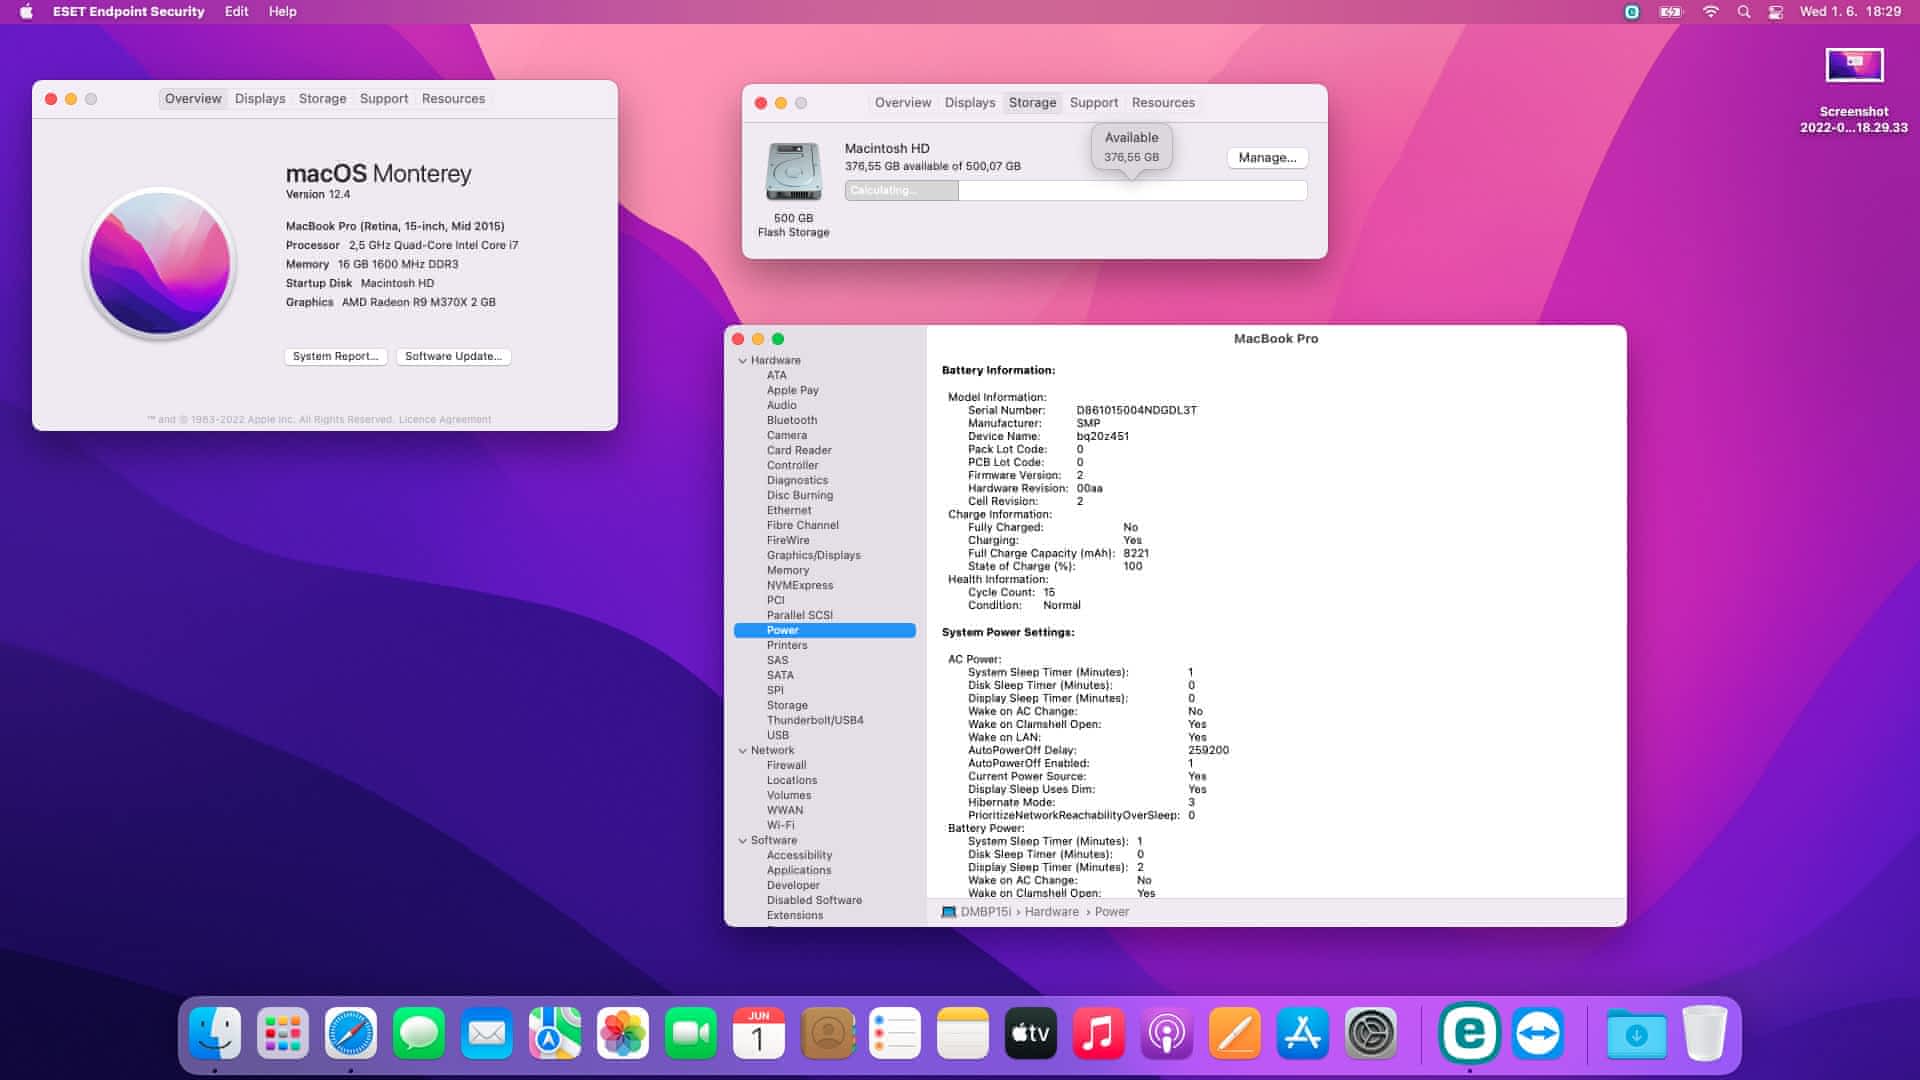The height and width of the screenshot is (1080, 1920).
Task: Open the Screenshot file on the desktop
Action: click(1853, 67)
